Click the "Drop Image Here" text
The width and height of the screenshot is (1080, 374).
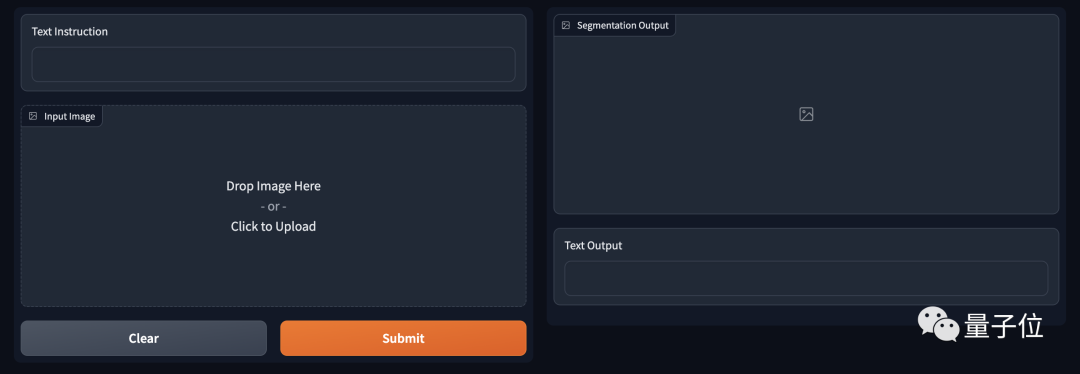click(x=273, y=186)
